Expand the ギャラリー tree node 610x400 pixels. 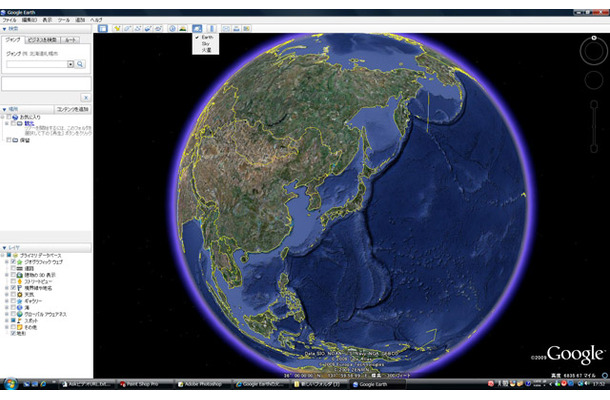(7, 301)
